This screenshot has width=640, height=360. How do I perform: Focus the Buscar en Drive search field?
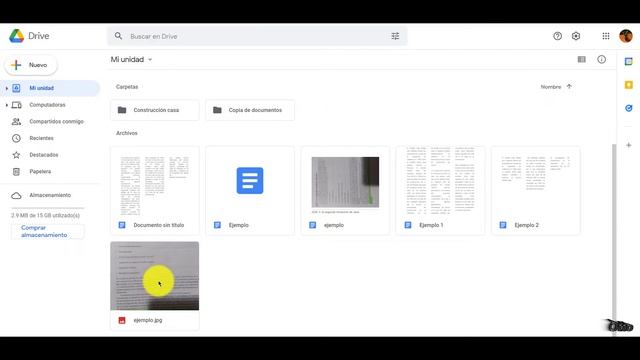tap(257, 36)
